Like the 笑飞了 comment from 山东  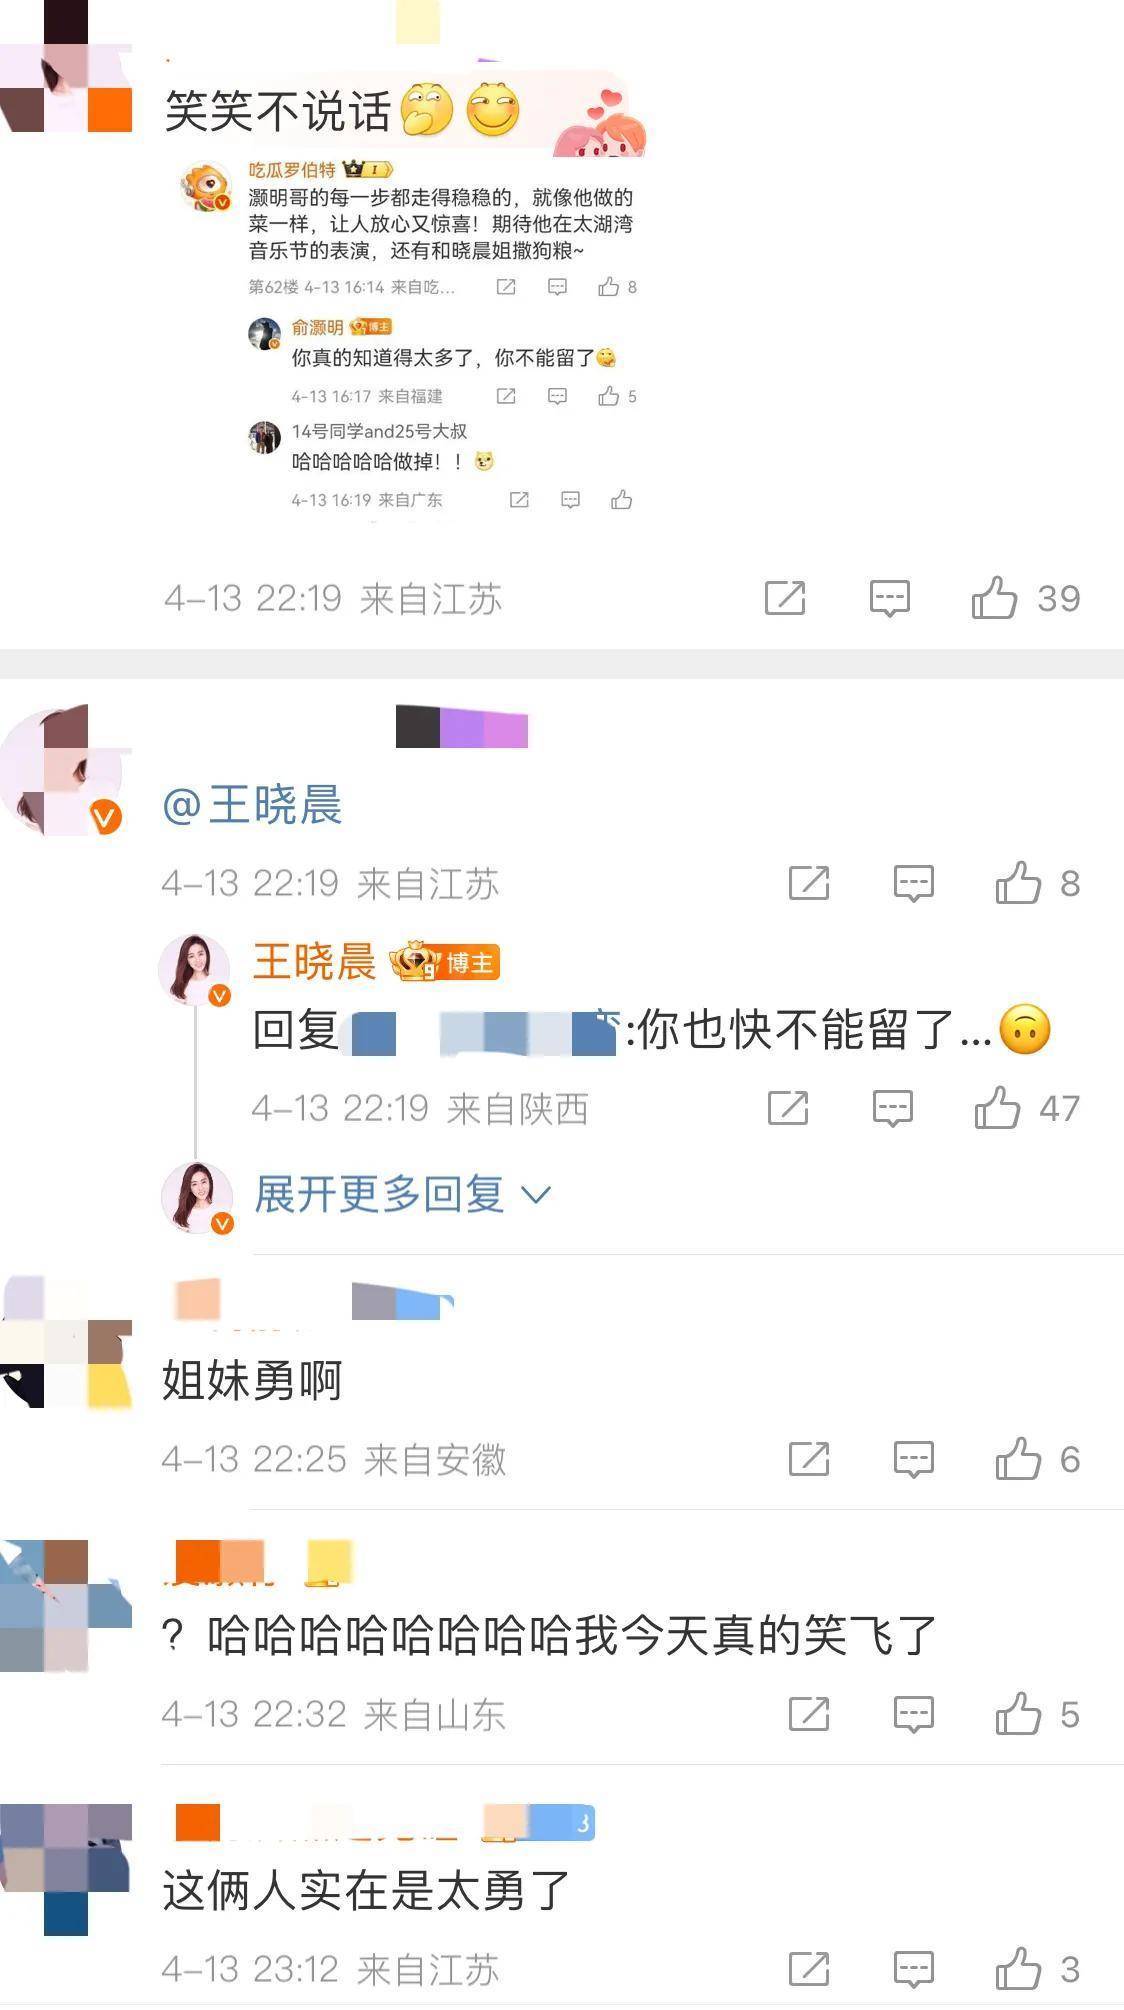[1018, 1714]
